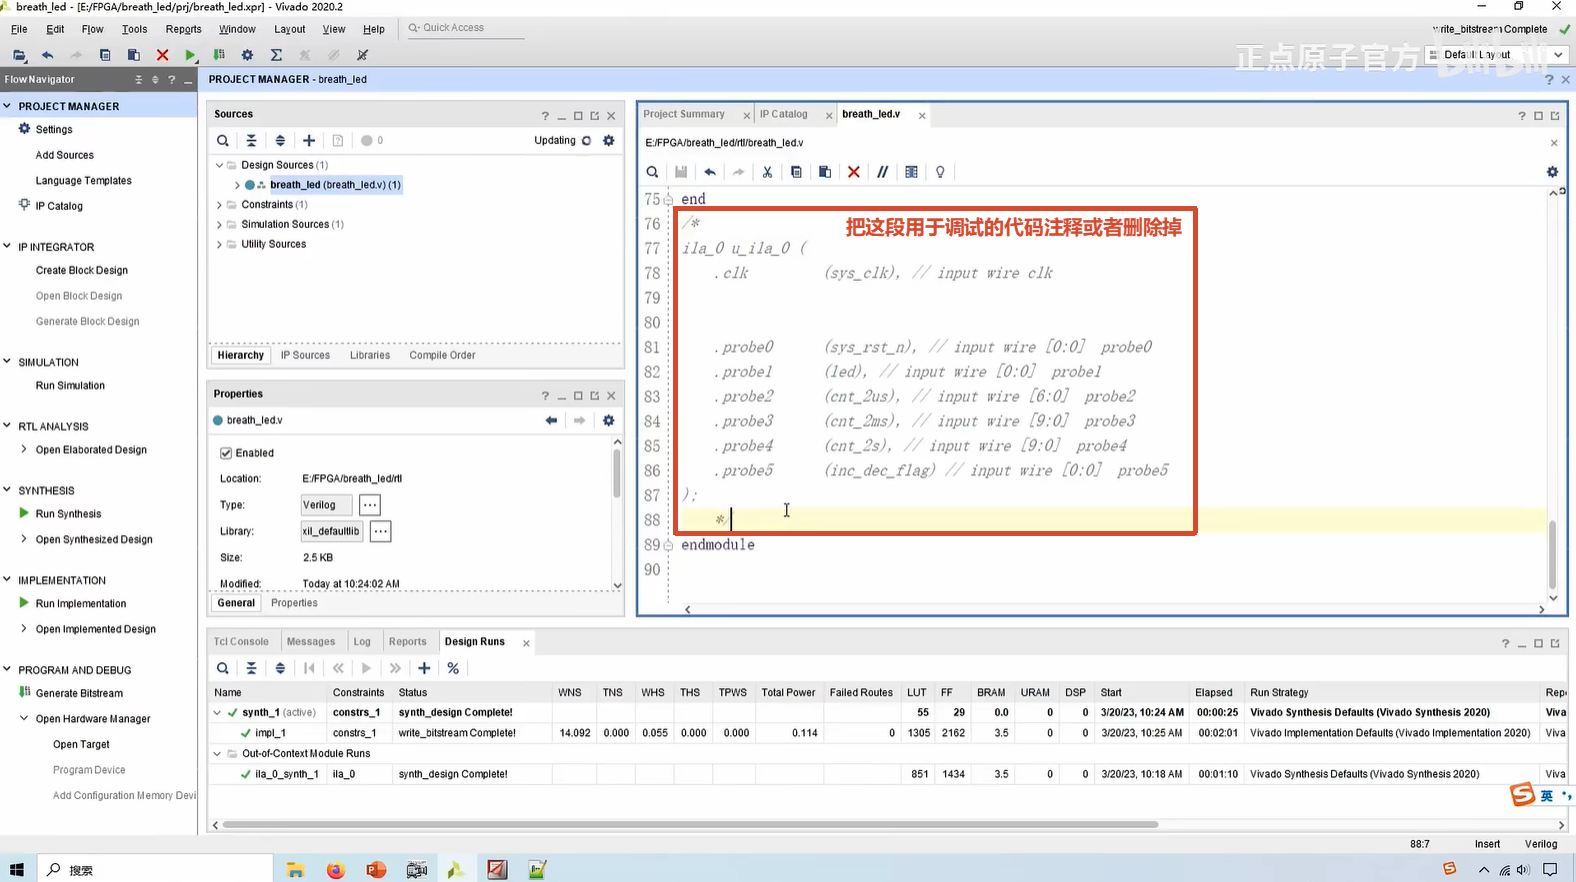This screenshot has height=882, width=1576.
Task: Open the Compile Order tab
Action: [442, 355]
